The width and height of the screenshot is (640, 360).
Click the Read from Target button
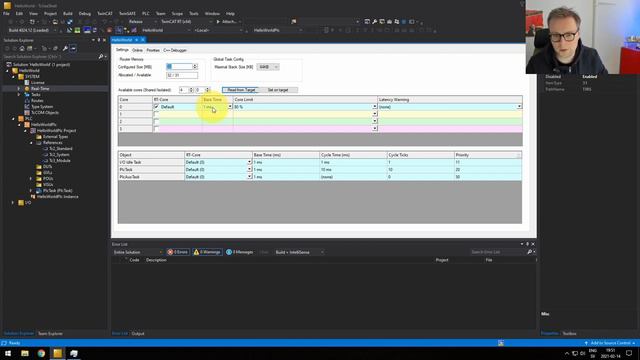pos(240,90)
